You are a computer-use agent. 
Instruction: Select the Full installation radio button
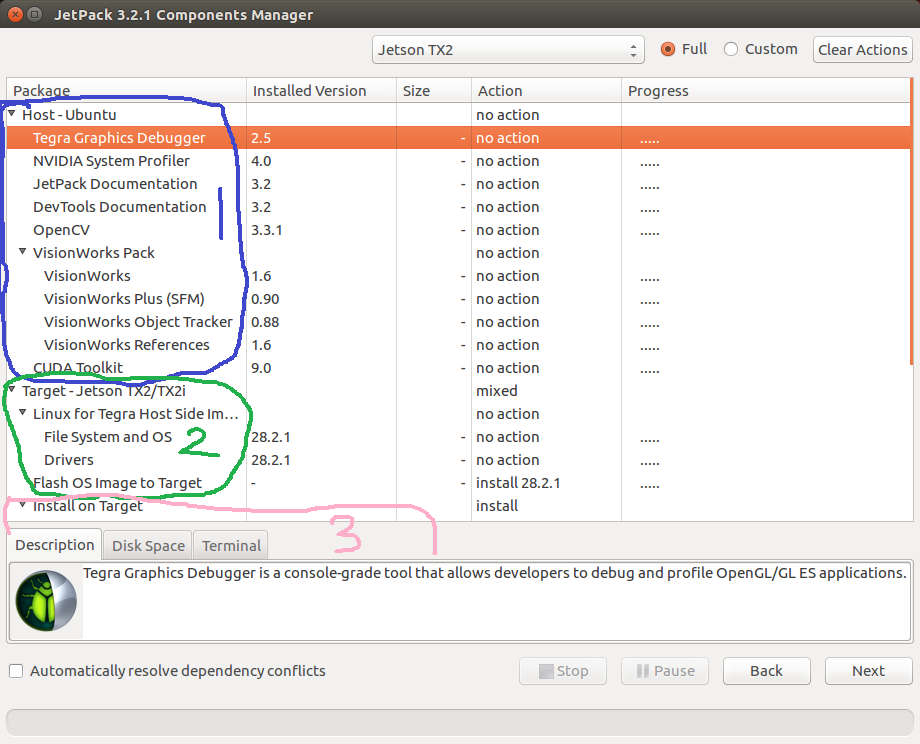point(668,49)
